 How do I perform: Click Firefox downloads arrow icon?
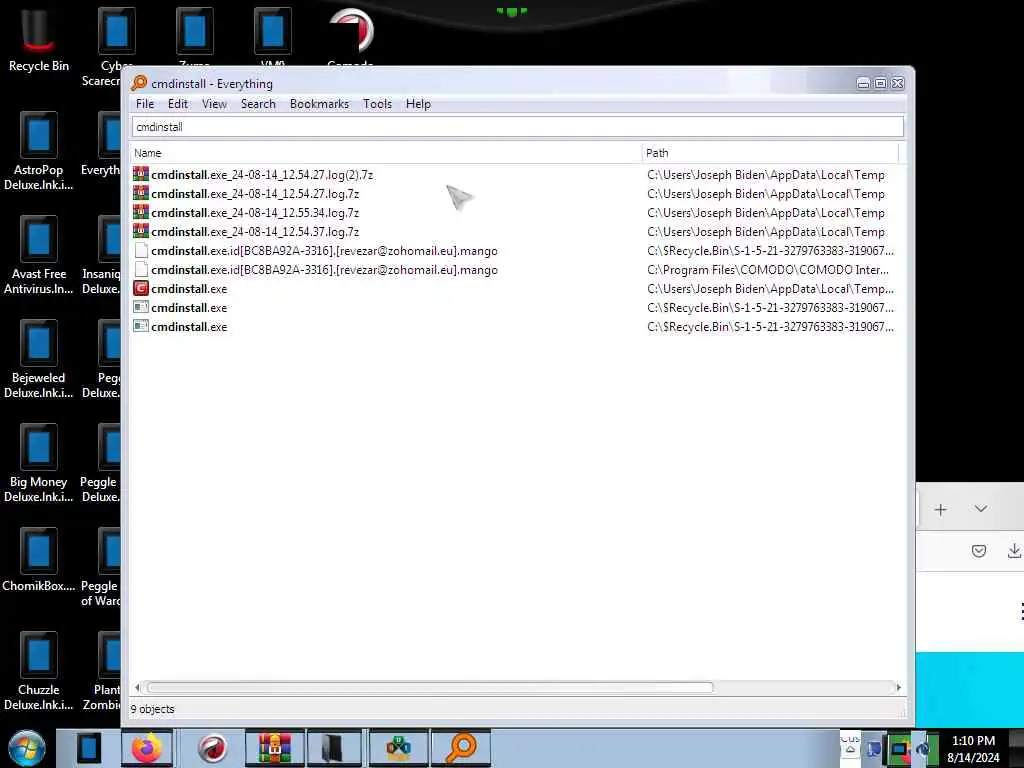coord(1014,551)
